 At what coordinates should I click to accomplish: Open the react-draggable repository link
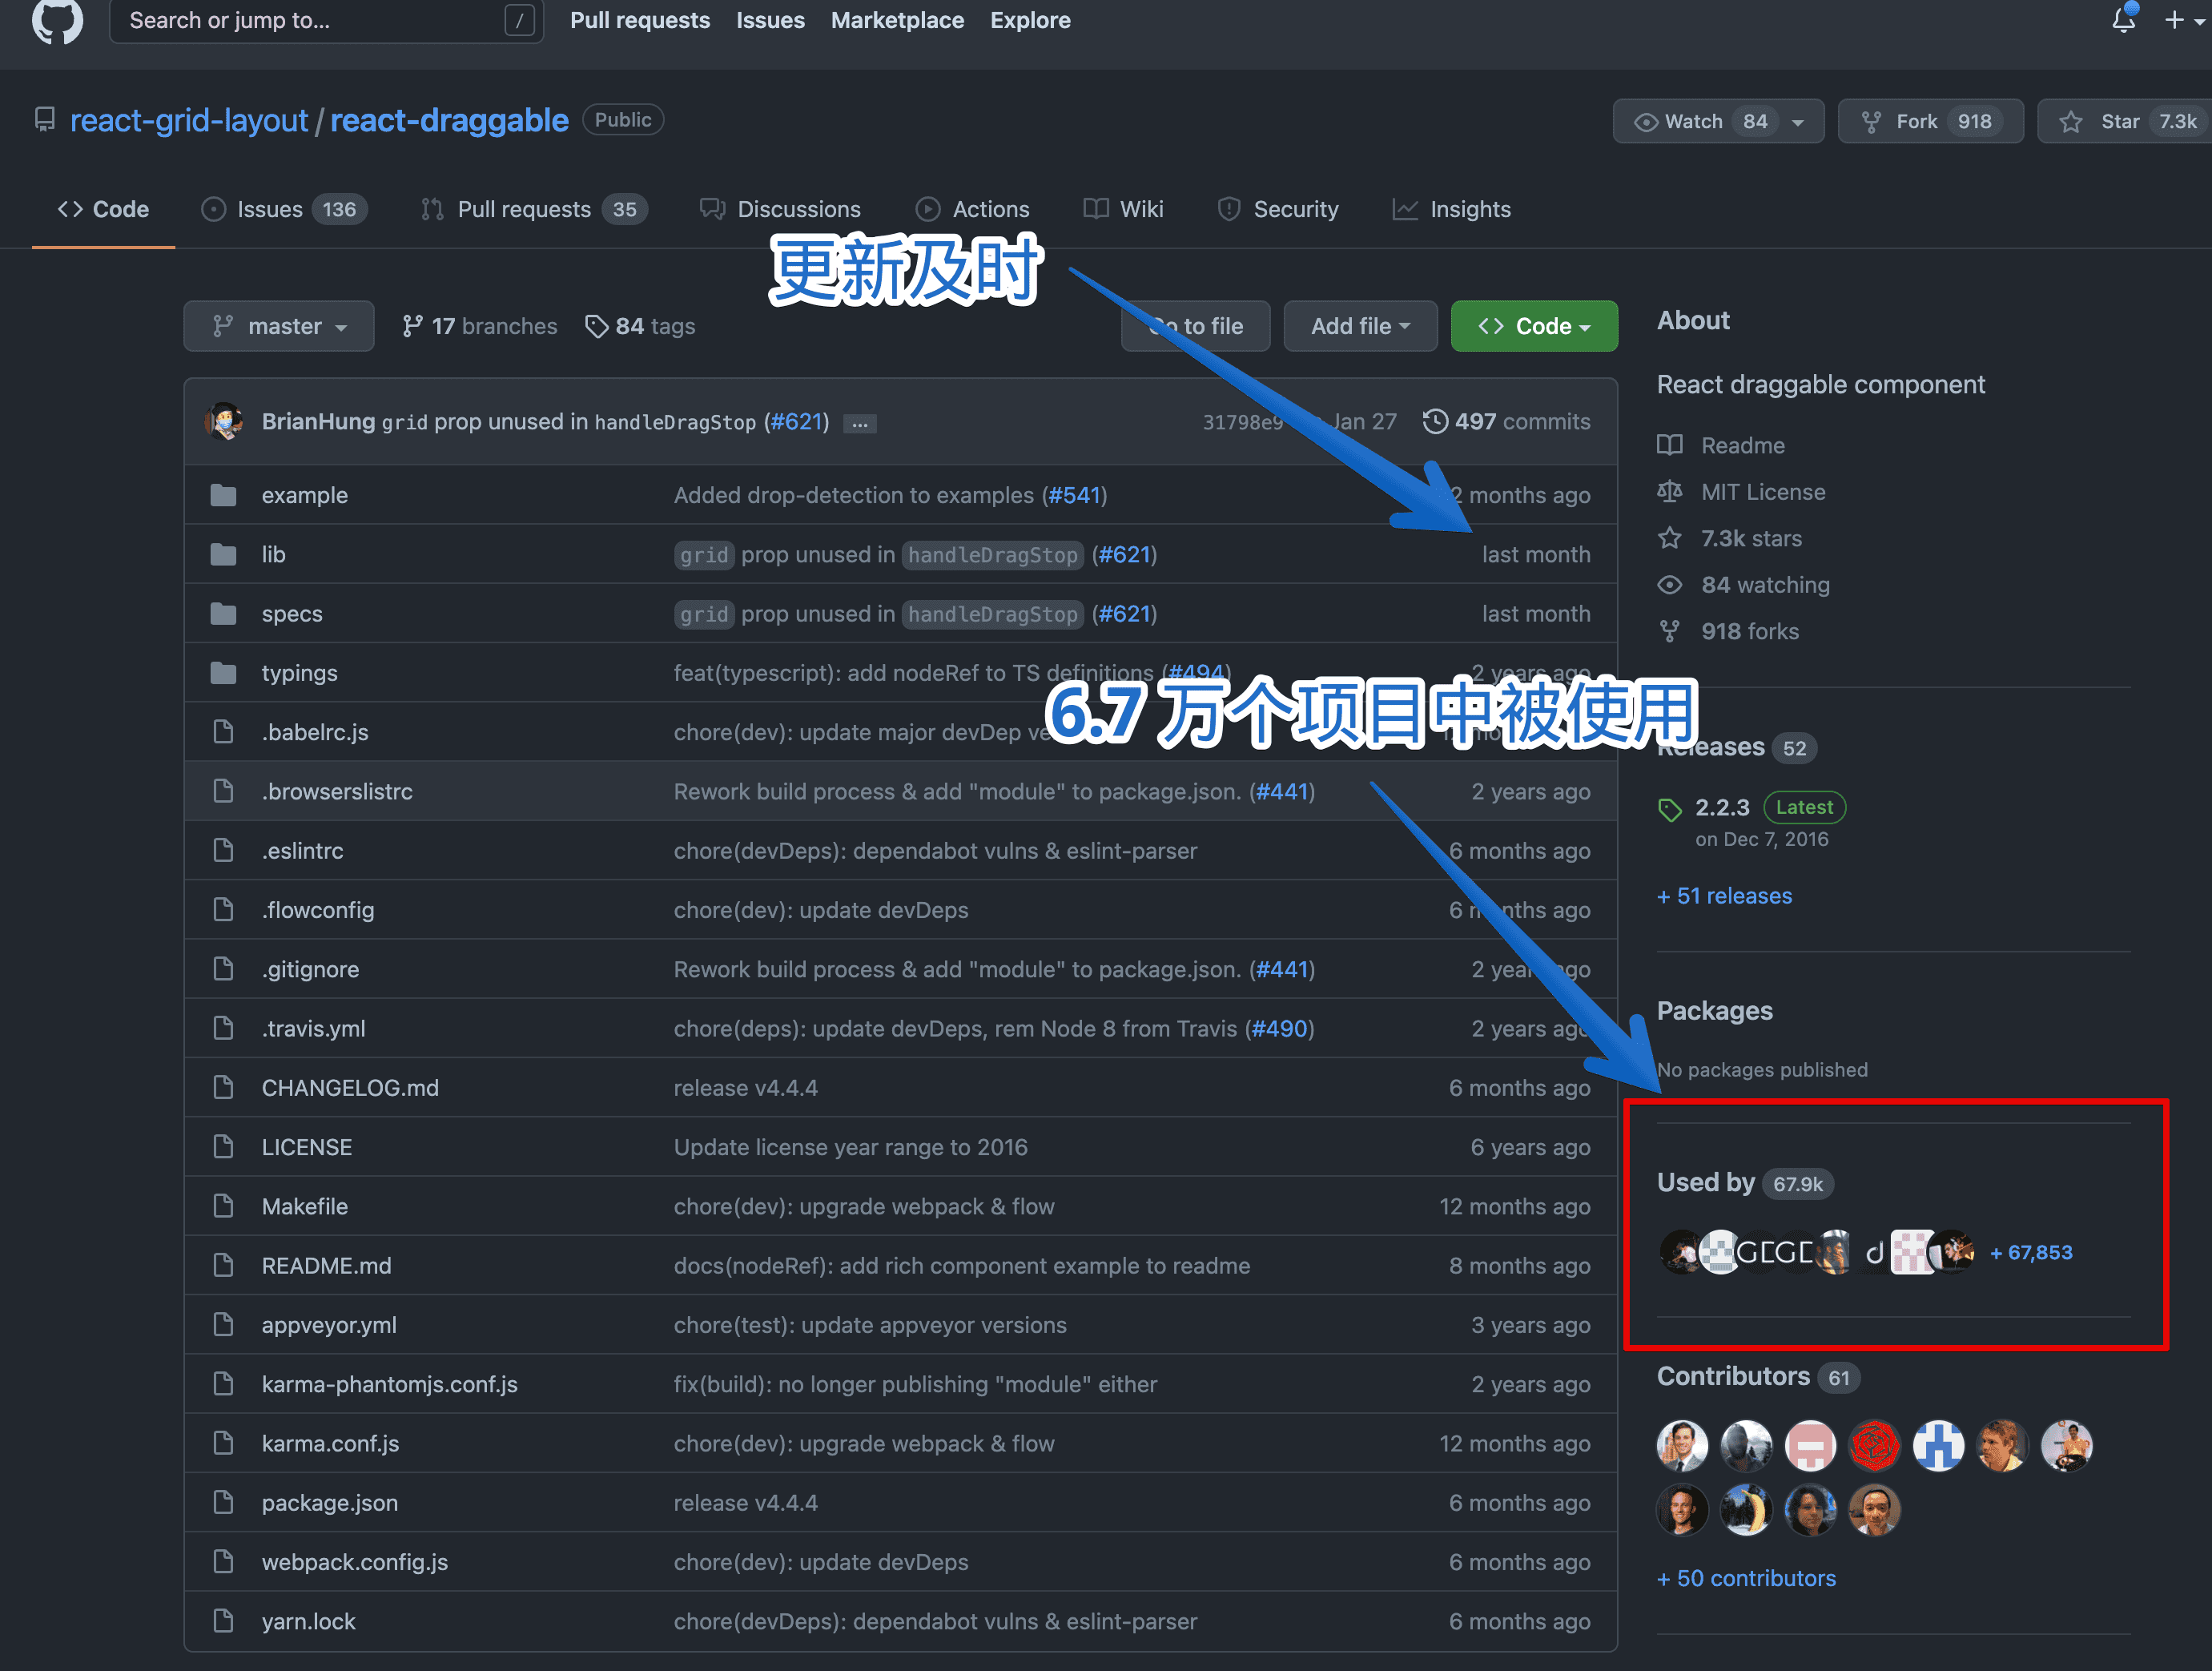[x=449, y=120]
